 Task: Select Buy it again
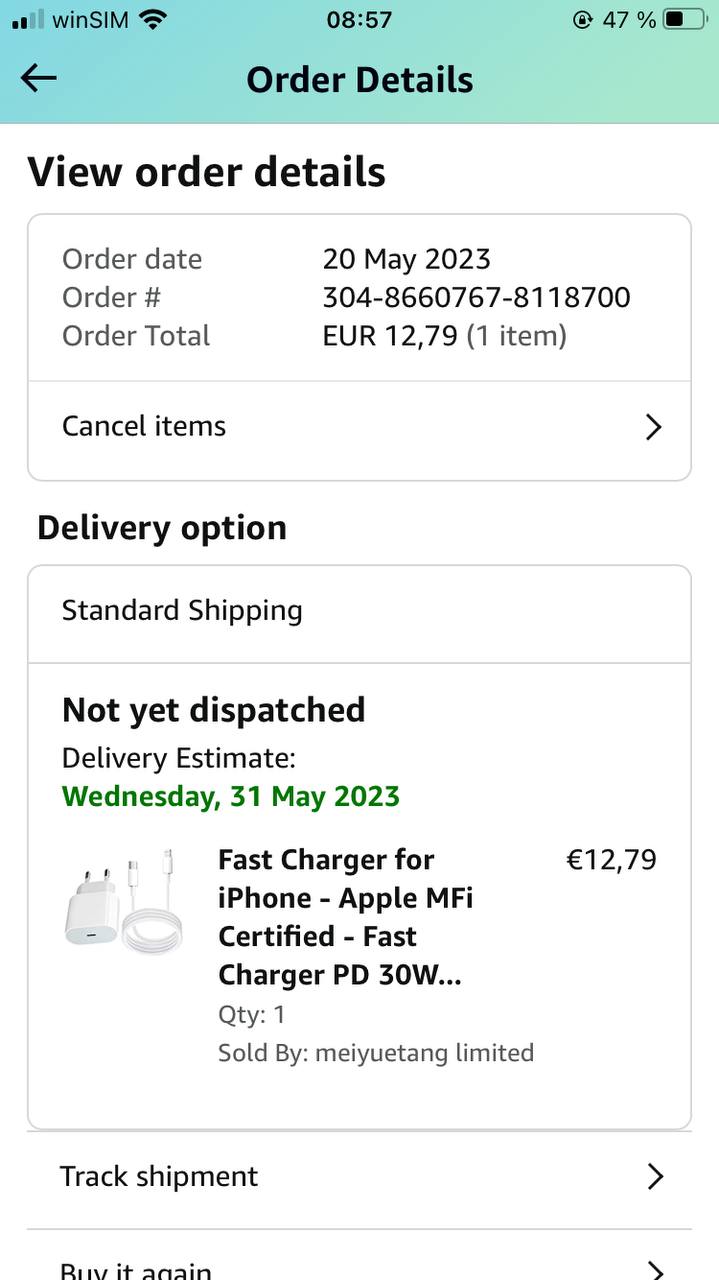[136, 1270]
